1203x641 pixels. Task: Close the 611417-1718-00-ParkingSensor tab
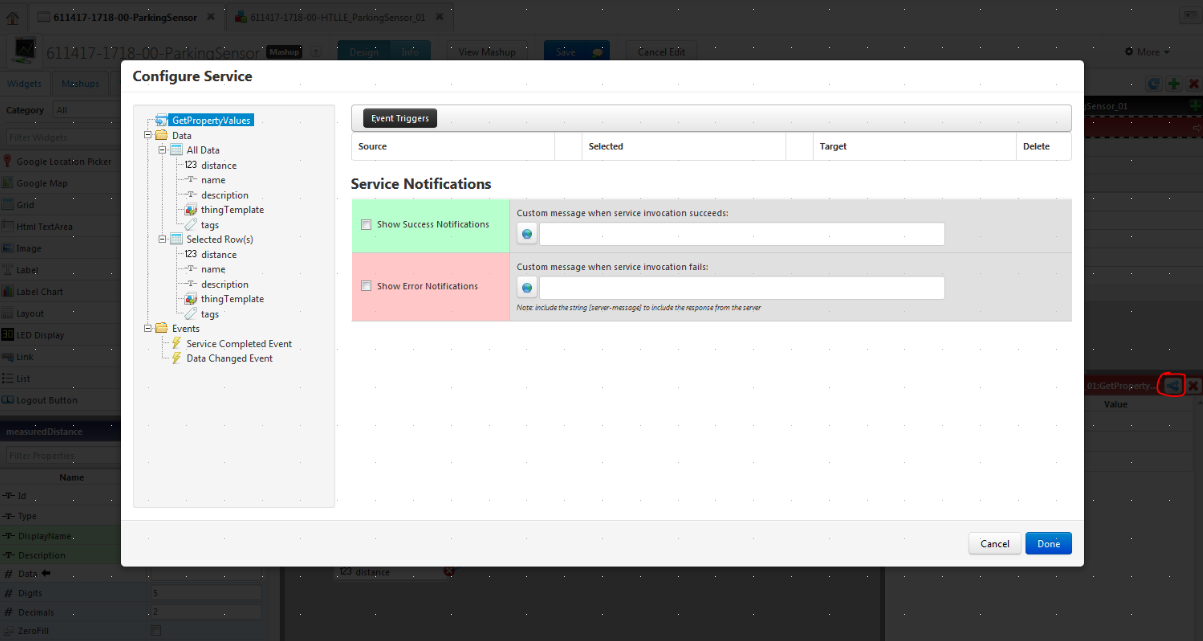(x=212, y=18)
